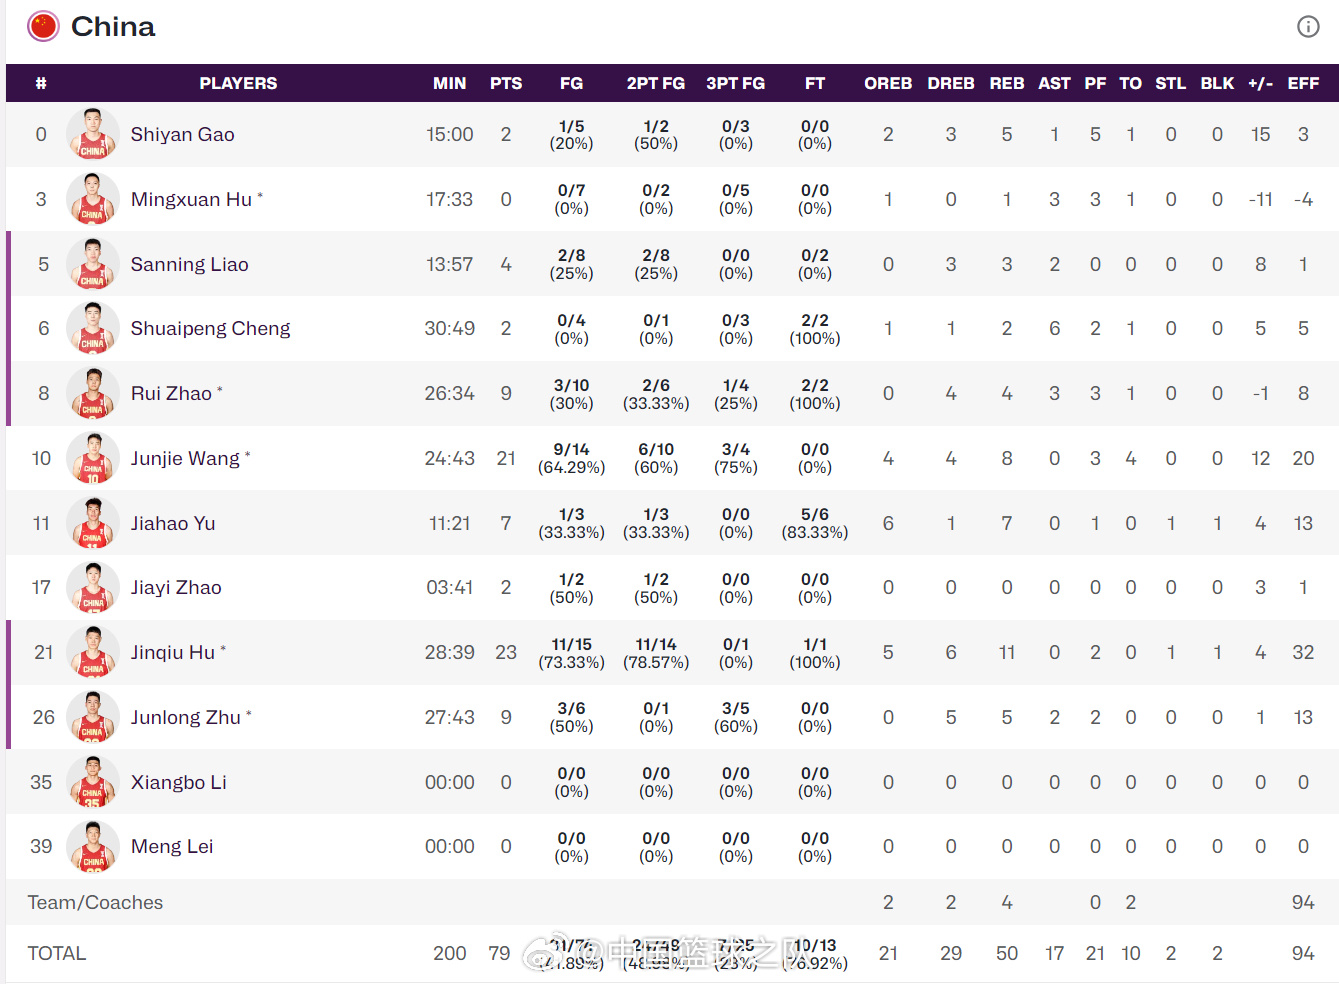Open Jiahao Yu player link
Viewport: 1339px width, 984px height.
click(x=173, y=523)
